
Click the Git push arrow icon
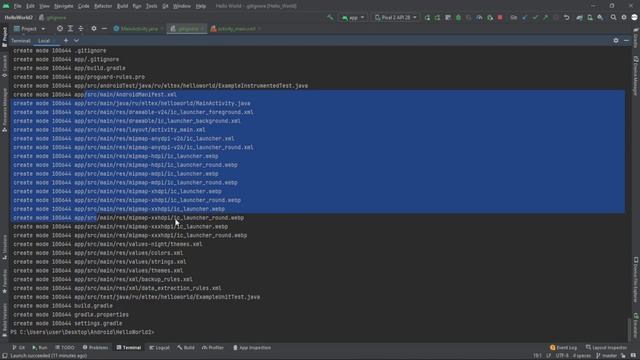pyautogui.click(x=545, y=18)
